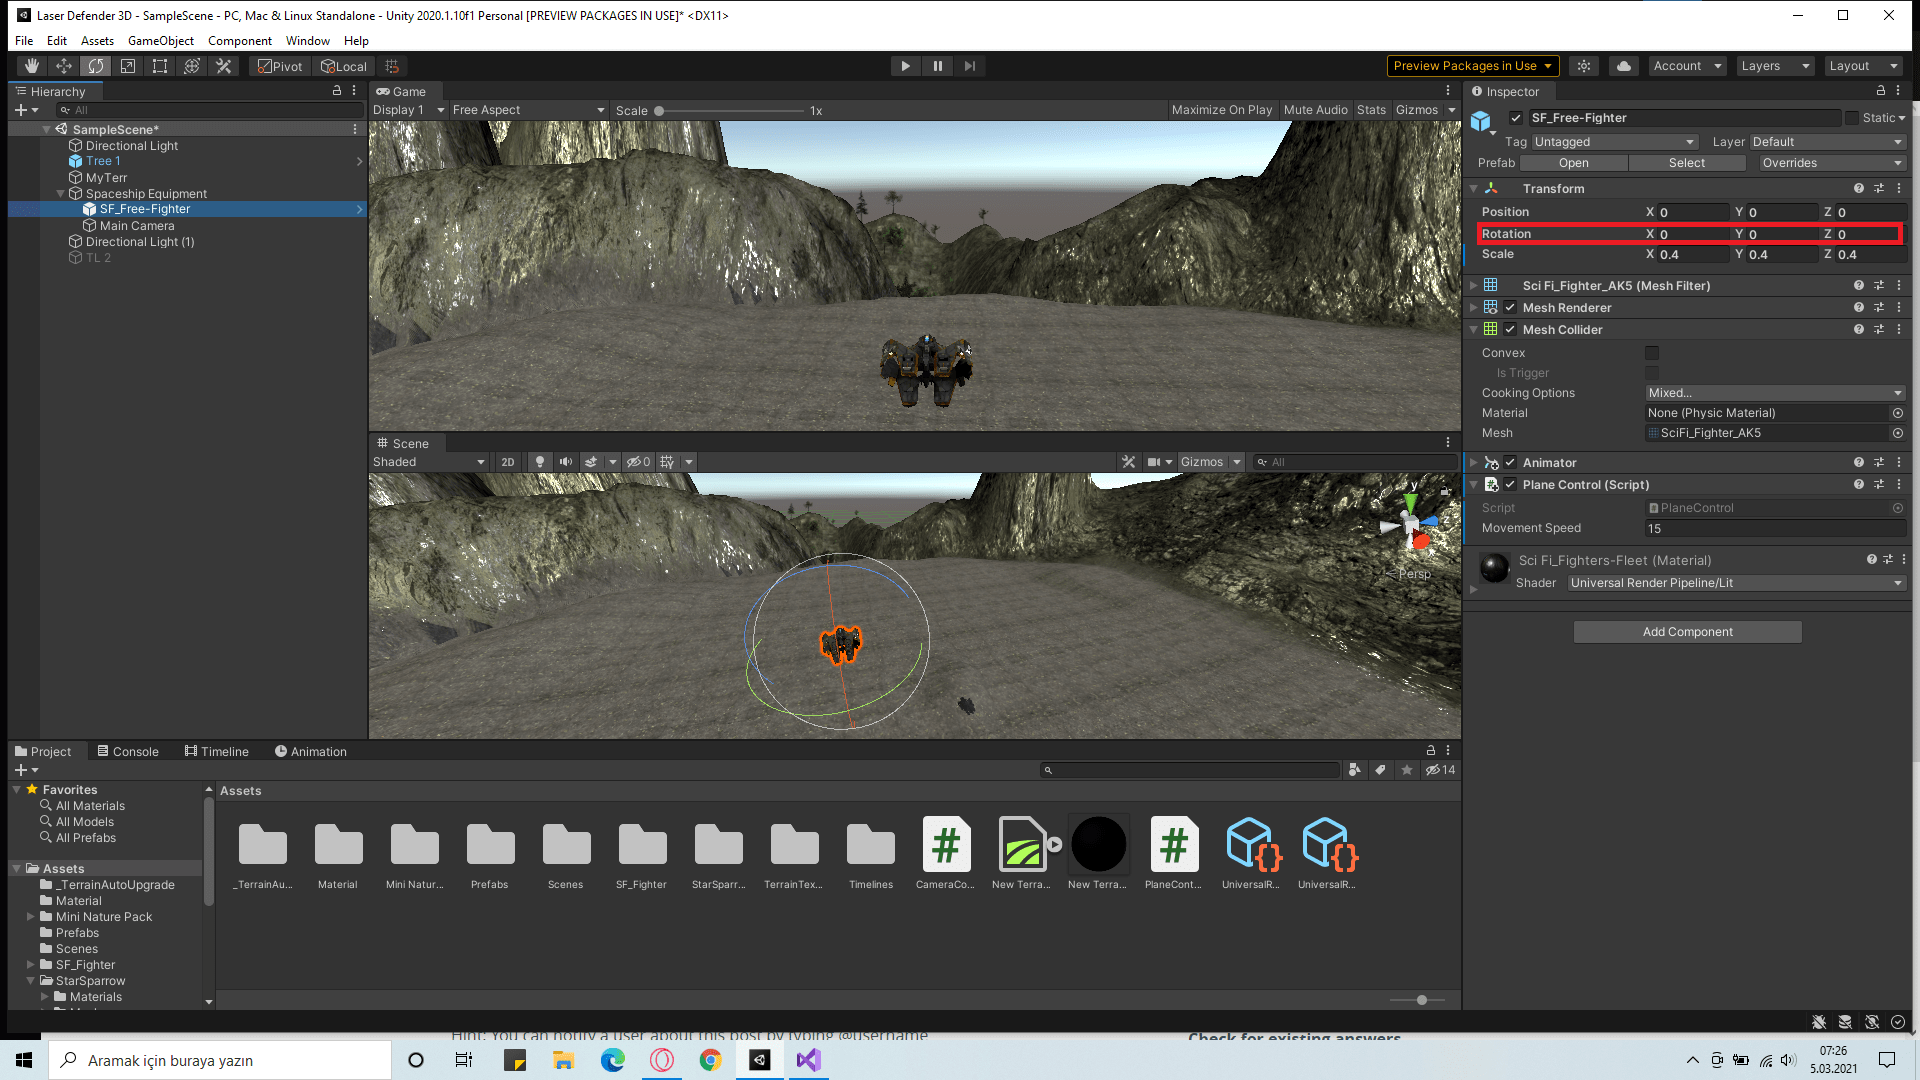The image size is (1920, 1080).
Task: Open custom editor tools button
Action: [224, 66]
